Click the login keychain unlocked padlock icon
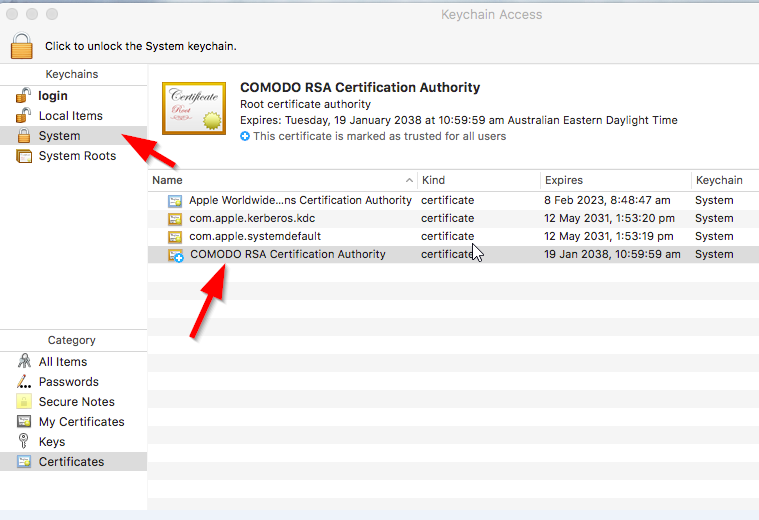The image size is (759, 520). 23,95
